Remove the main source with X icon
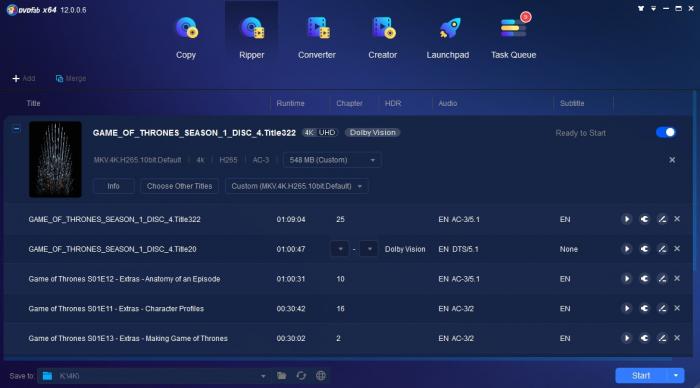This screenshot has width=700, height=388. click(672, 160)
